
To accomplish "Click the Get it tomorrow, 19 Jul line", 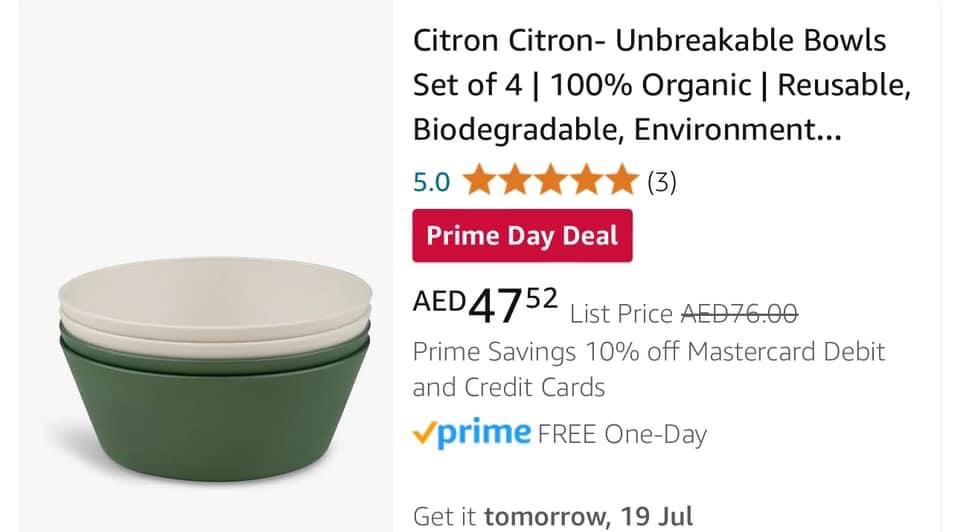I will [x=553, y=517].
